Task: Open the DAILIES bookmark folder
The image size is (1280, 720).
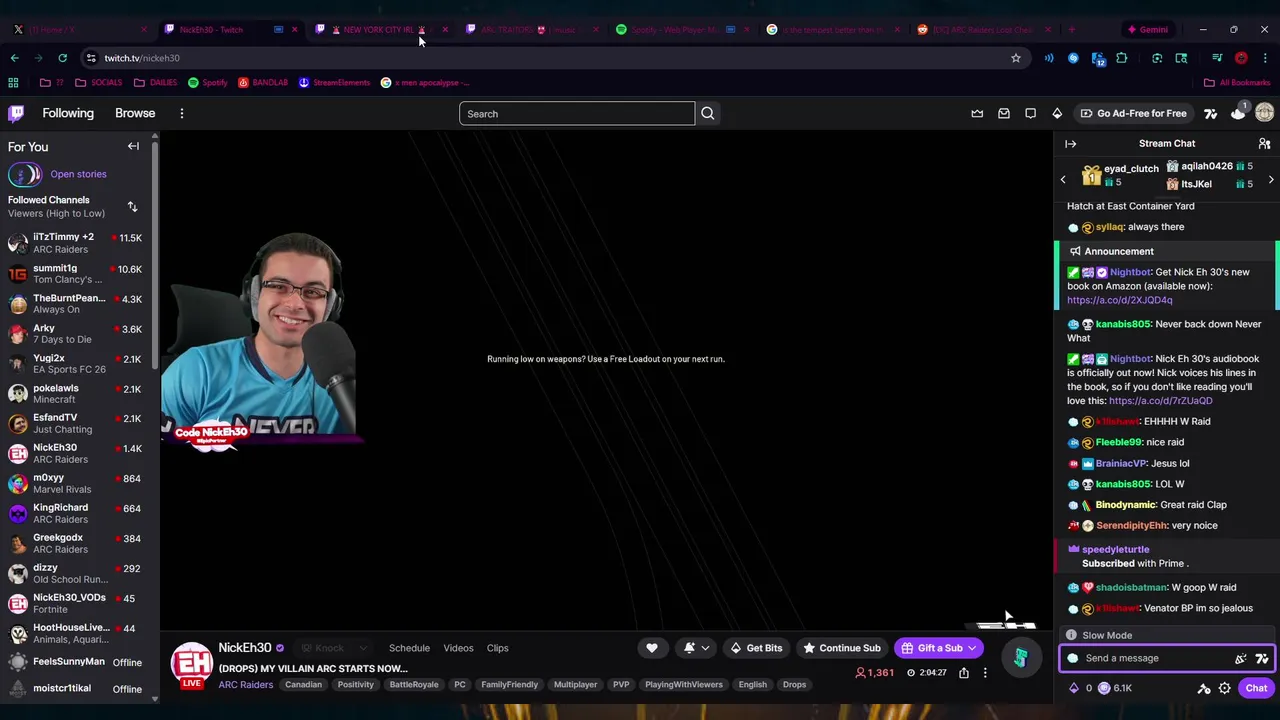Action: 156,83
